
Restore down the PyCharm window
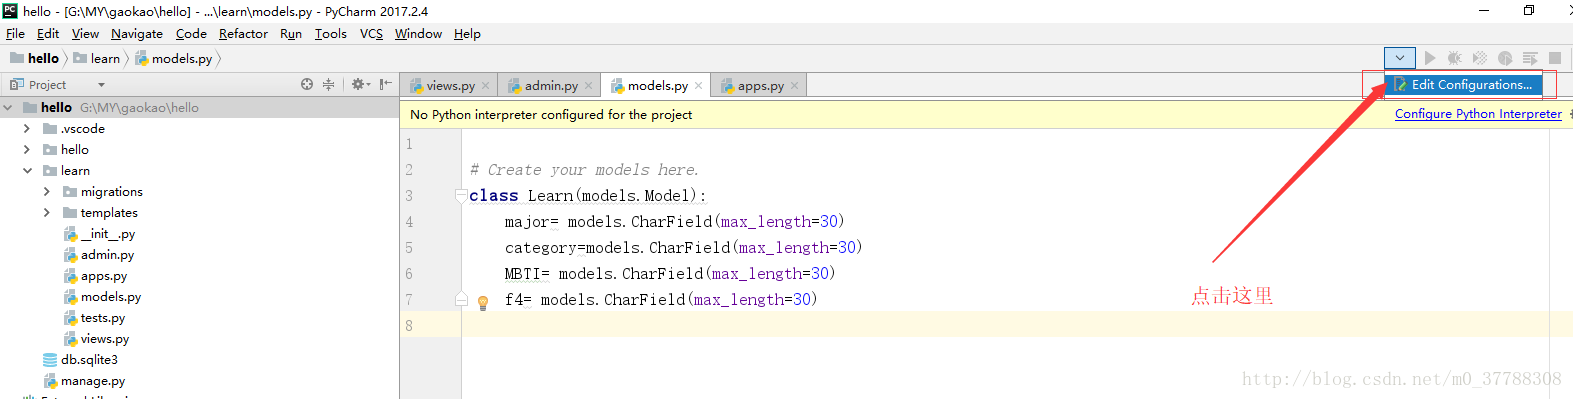click(1529, 10)
